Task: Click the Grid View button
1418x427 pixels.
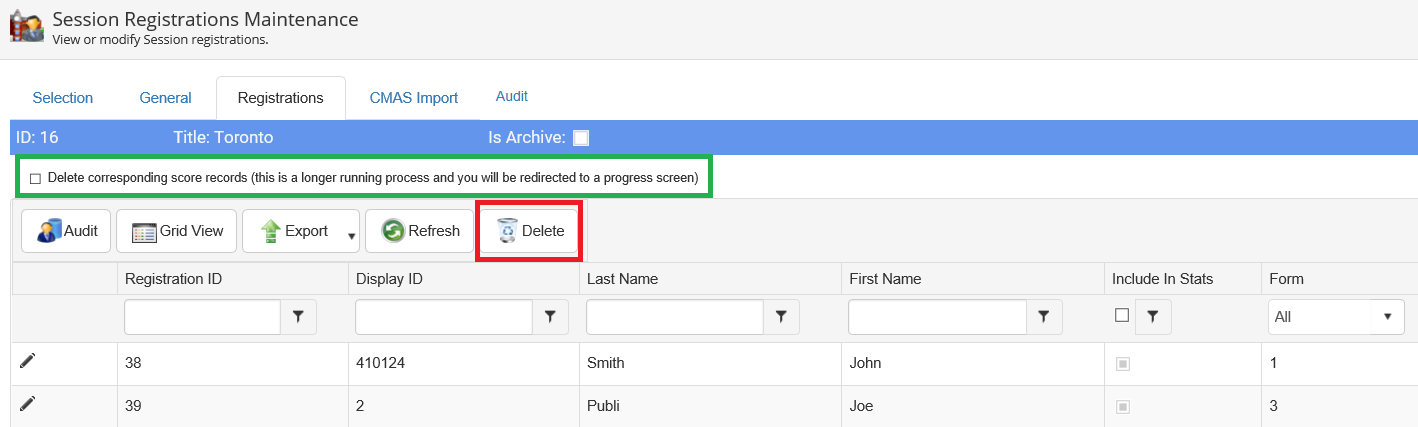Action: 177,231
